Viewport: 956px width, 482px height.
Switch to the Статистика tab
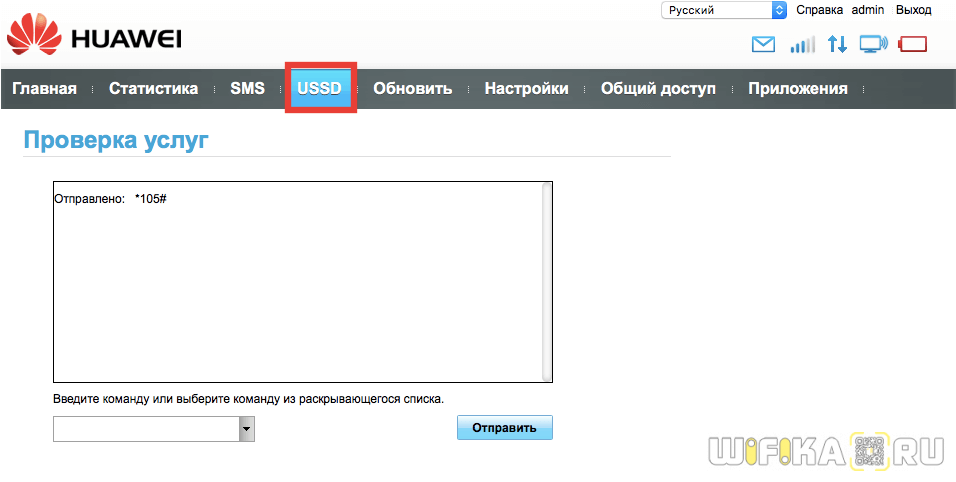point(153,89)
